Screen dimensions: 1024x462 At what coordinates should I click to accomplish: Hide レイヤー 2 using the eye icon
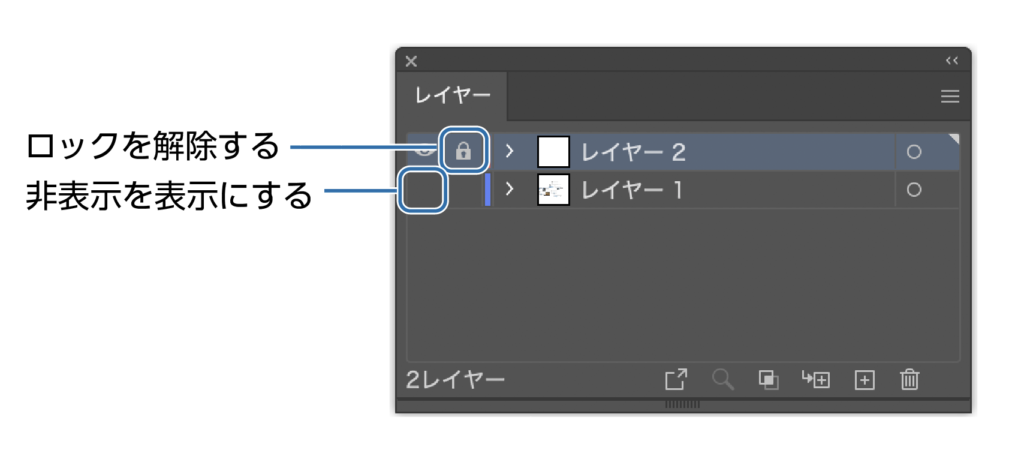click(x=424, y=151)
